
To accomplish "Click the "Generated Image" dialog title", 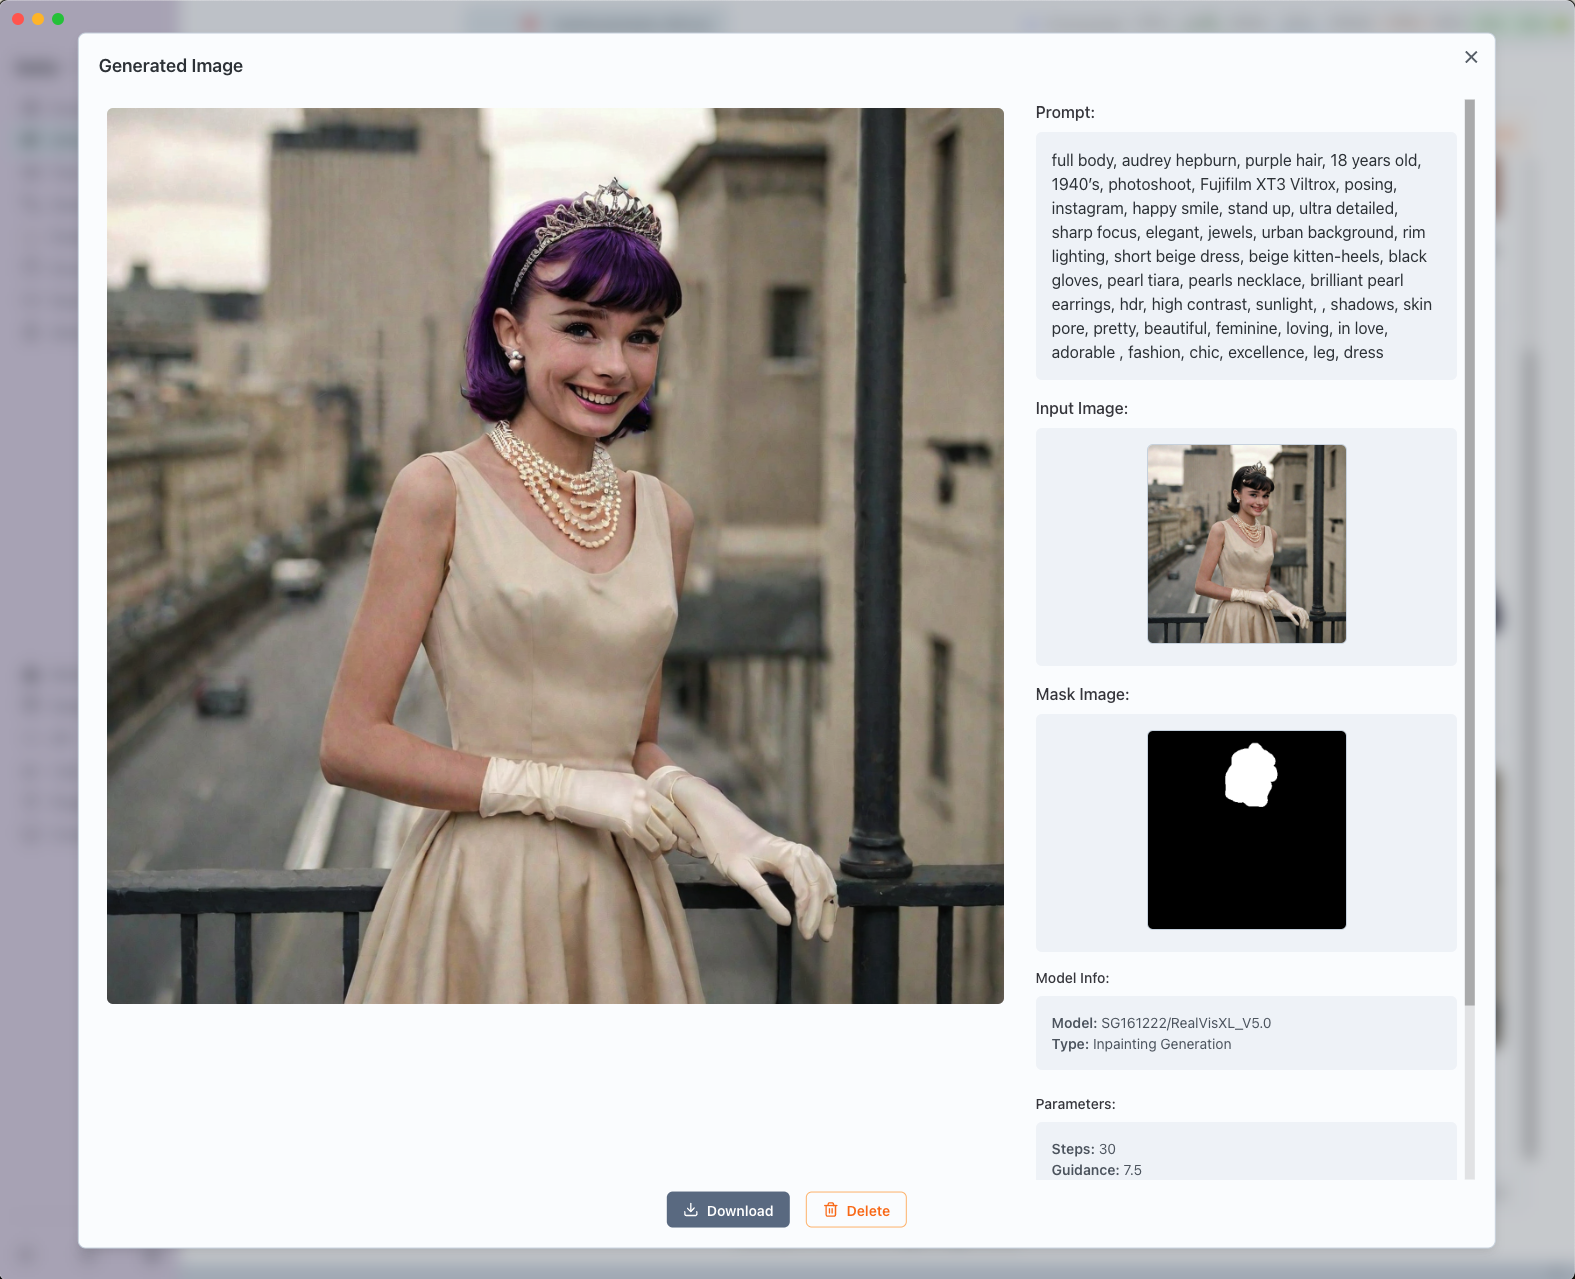I will click(x=171, y=66).
